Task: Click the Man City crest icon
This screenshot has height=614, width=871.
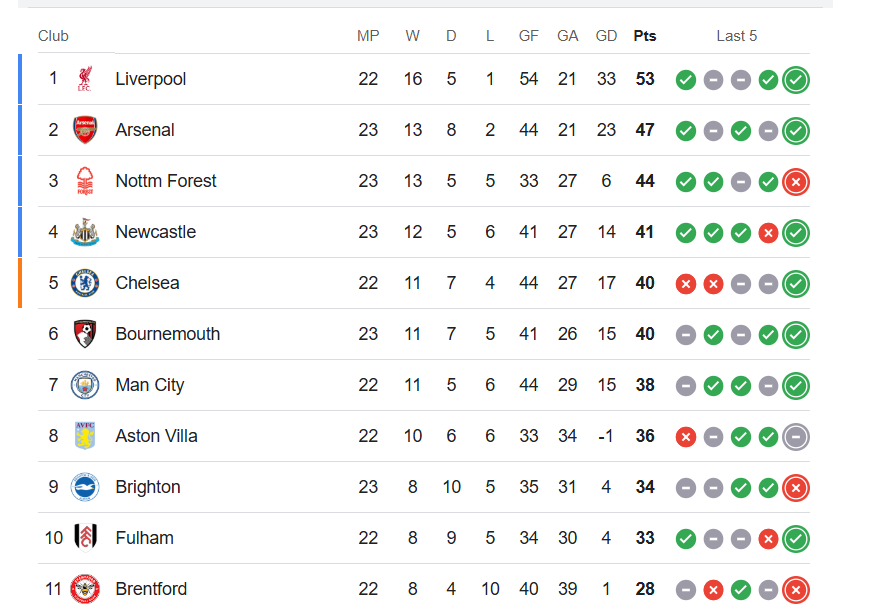Action: pyautogui.click(x=85, y=385)
